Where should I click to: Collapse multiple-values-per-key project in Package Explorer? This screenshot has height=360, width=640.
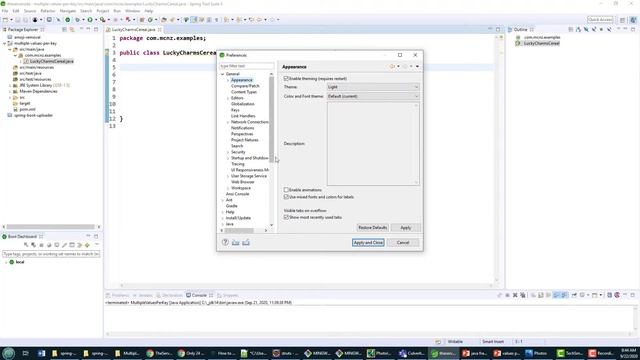tap(5, 43)
